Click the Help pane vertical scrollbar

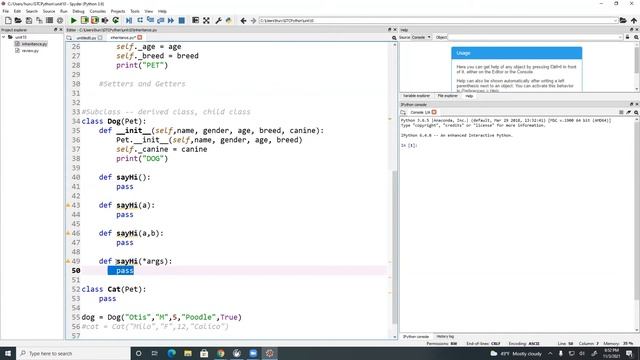[637, 60]
